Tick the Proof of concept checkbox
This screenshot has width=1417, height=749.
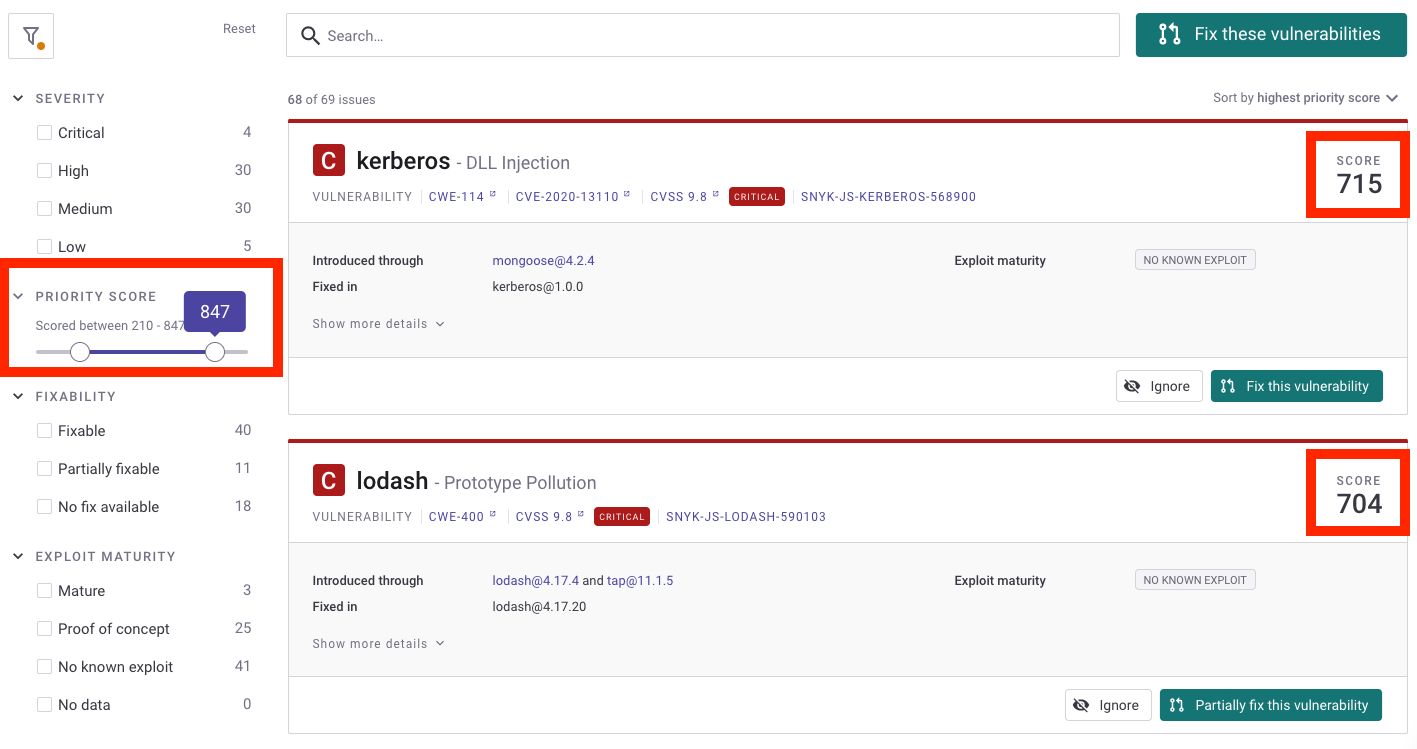point(44,629)
